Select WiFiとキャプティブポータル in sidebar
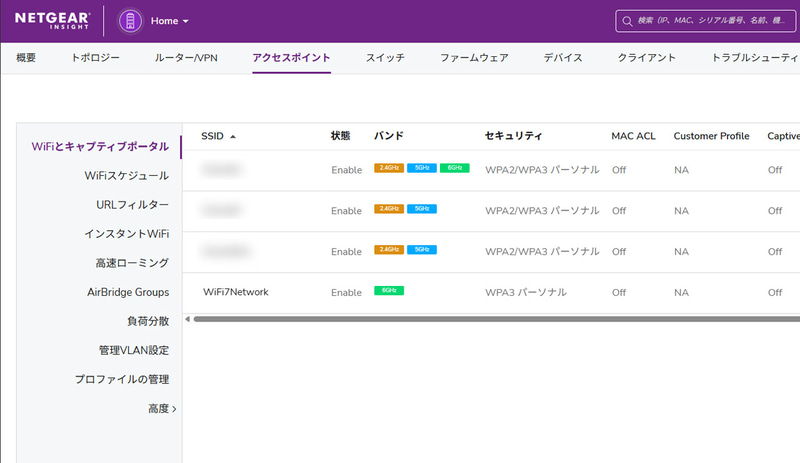Viewport: 800px width, 463px height. (100, 147)
